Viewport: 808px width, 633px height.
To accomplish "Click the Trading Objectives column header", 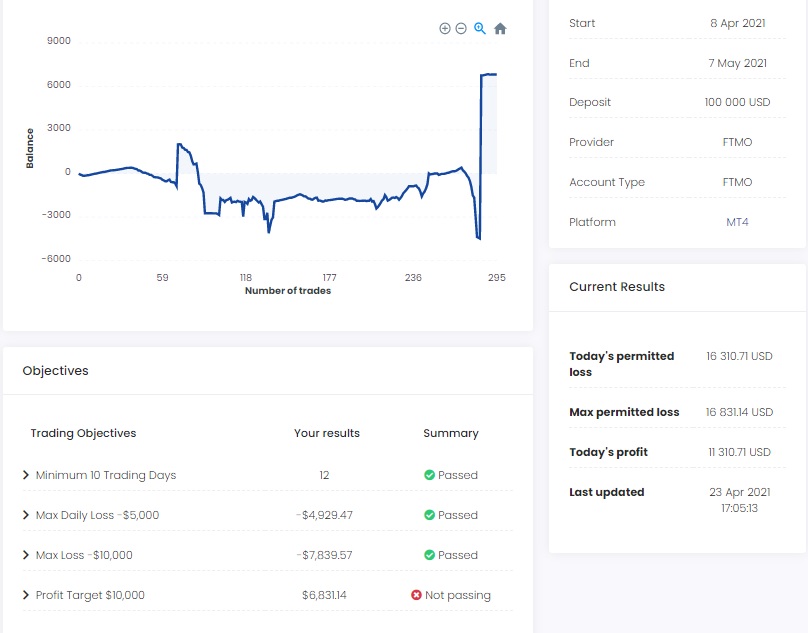I will [x=83, y=433].
